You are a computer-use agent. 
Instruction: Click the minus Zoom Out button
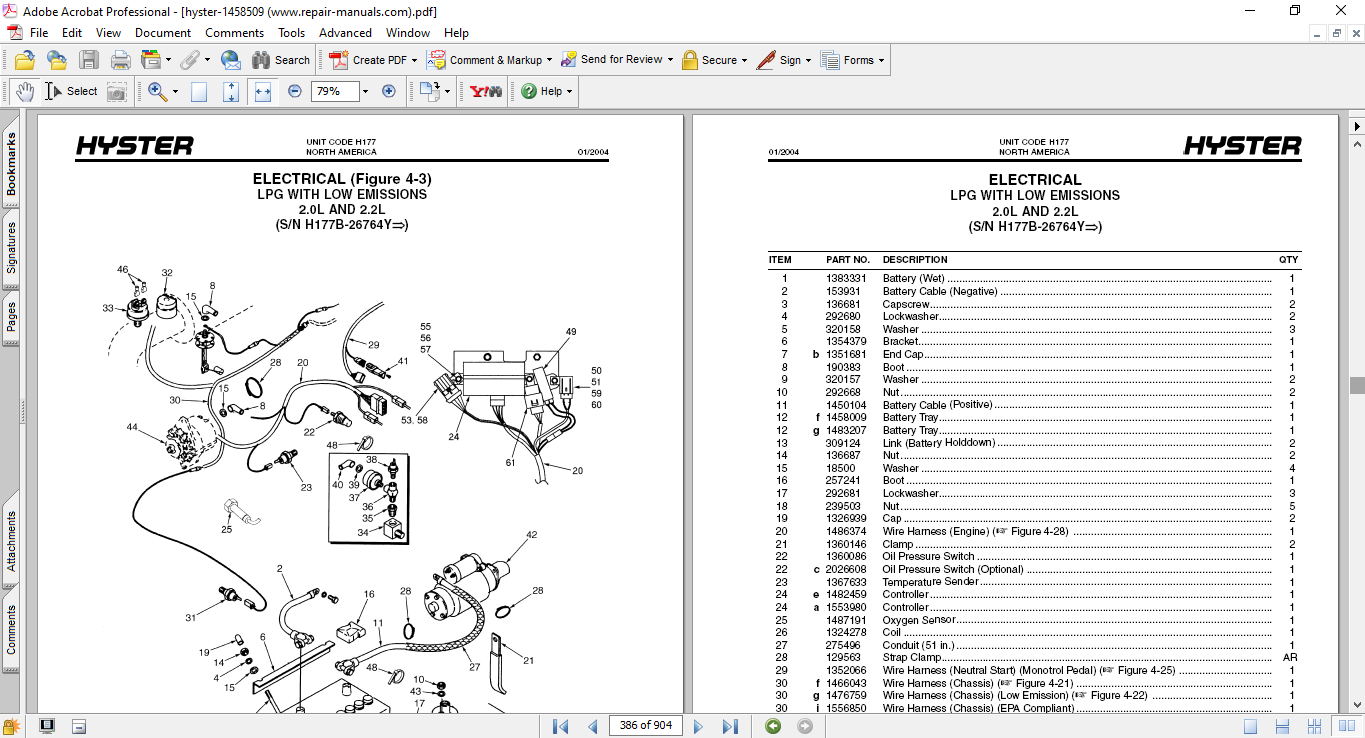tap(295, 91)
